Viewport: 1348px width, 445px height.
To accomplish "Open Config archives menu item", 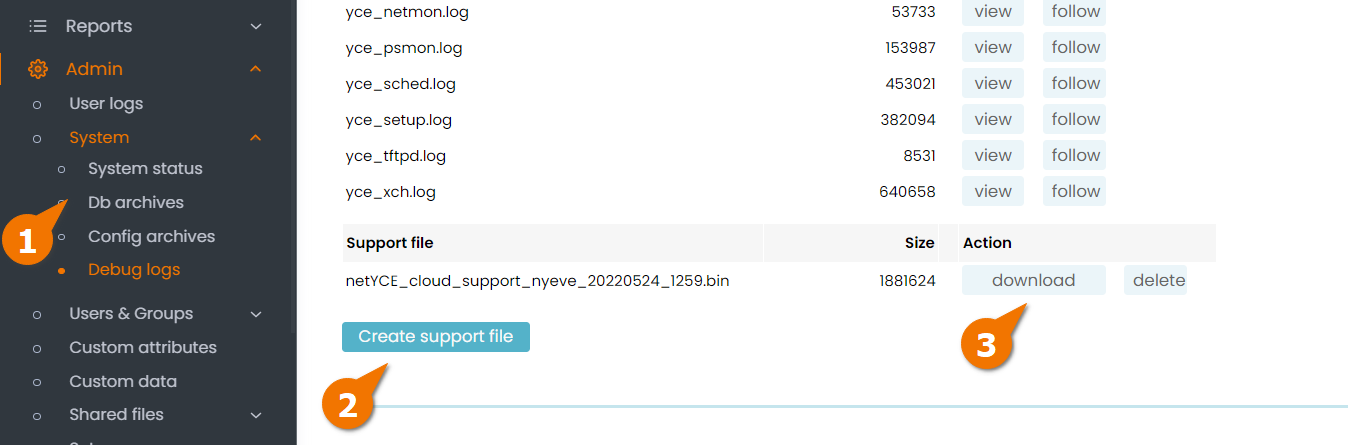I will (151, 237).
